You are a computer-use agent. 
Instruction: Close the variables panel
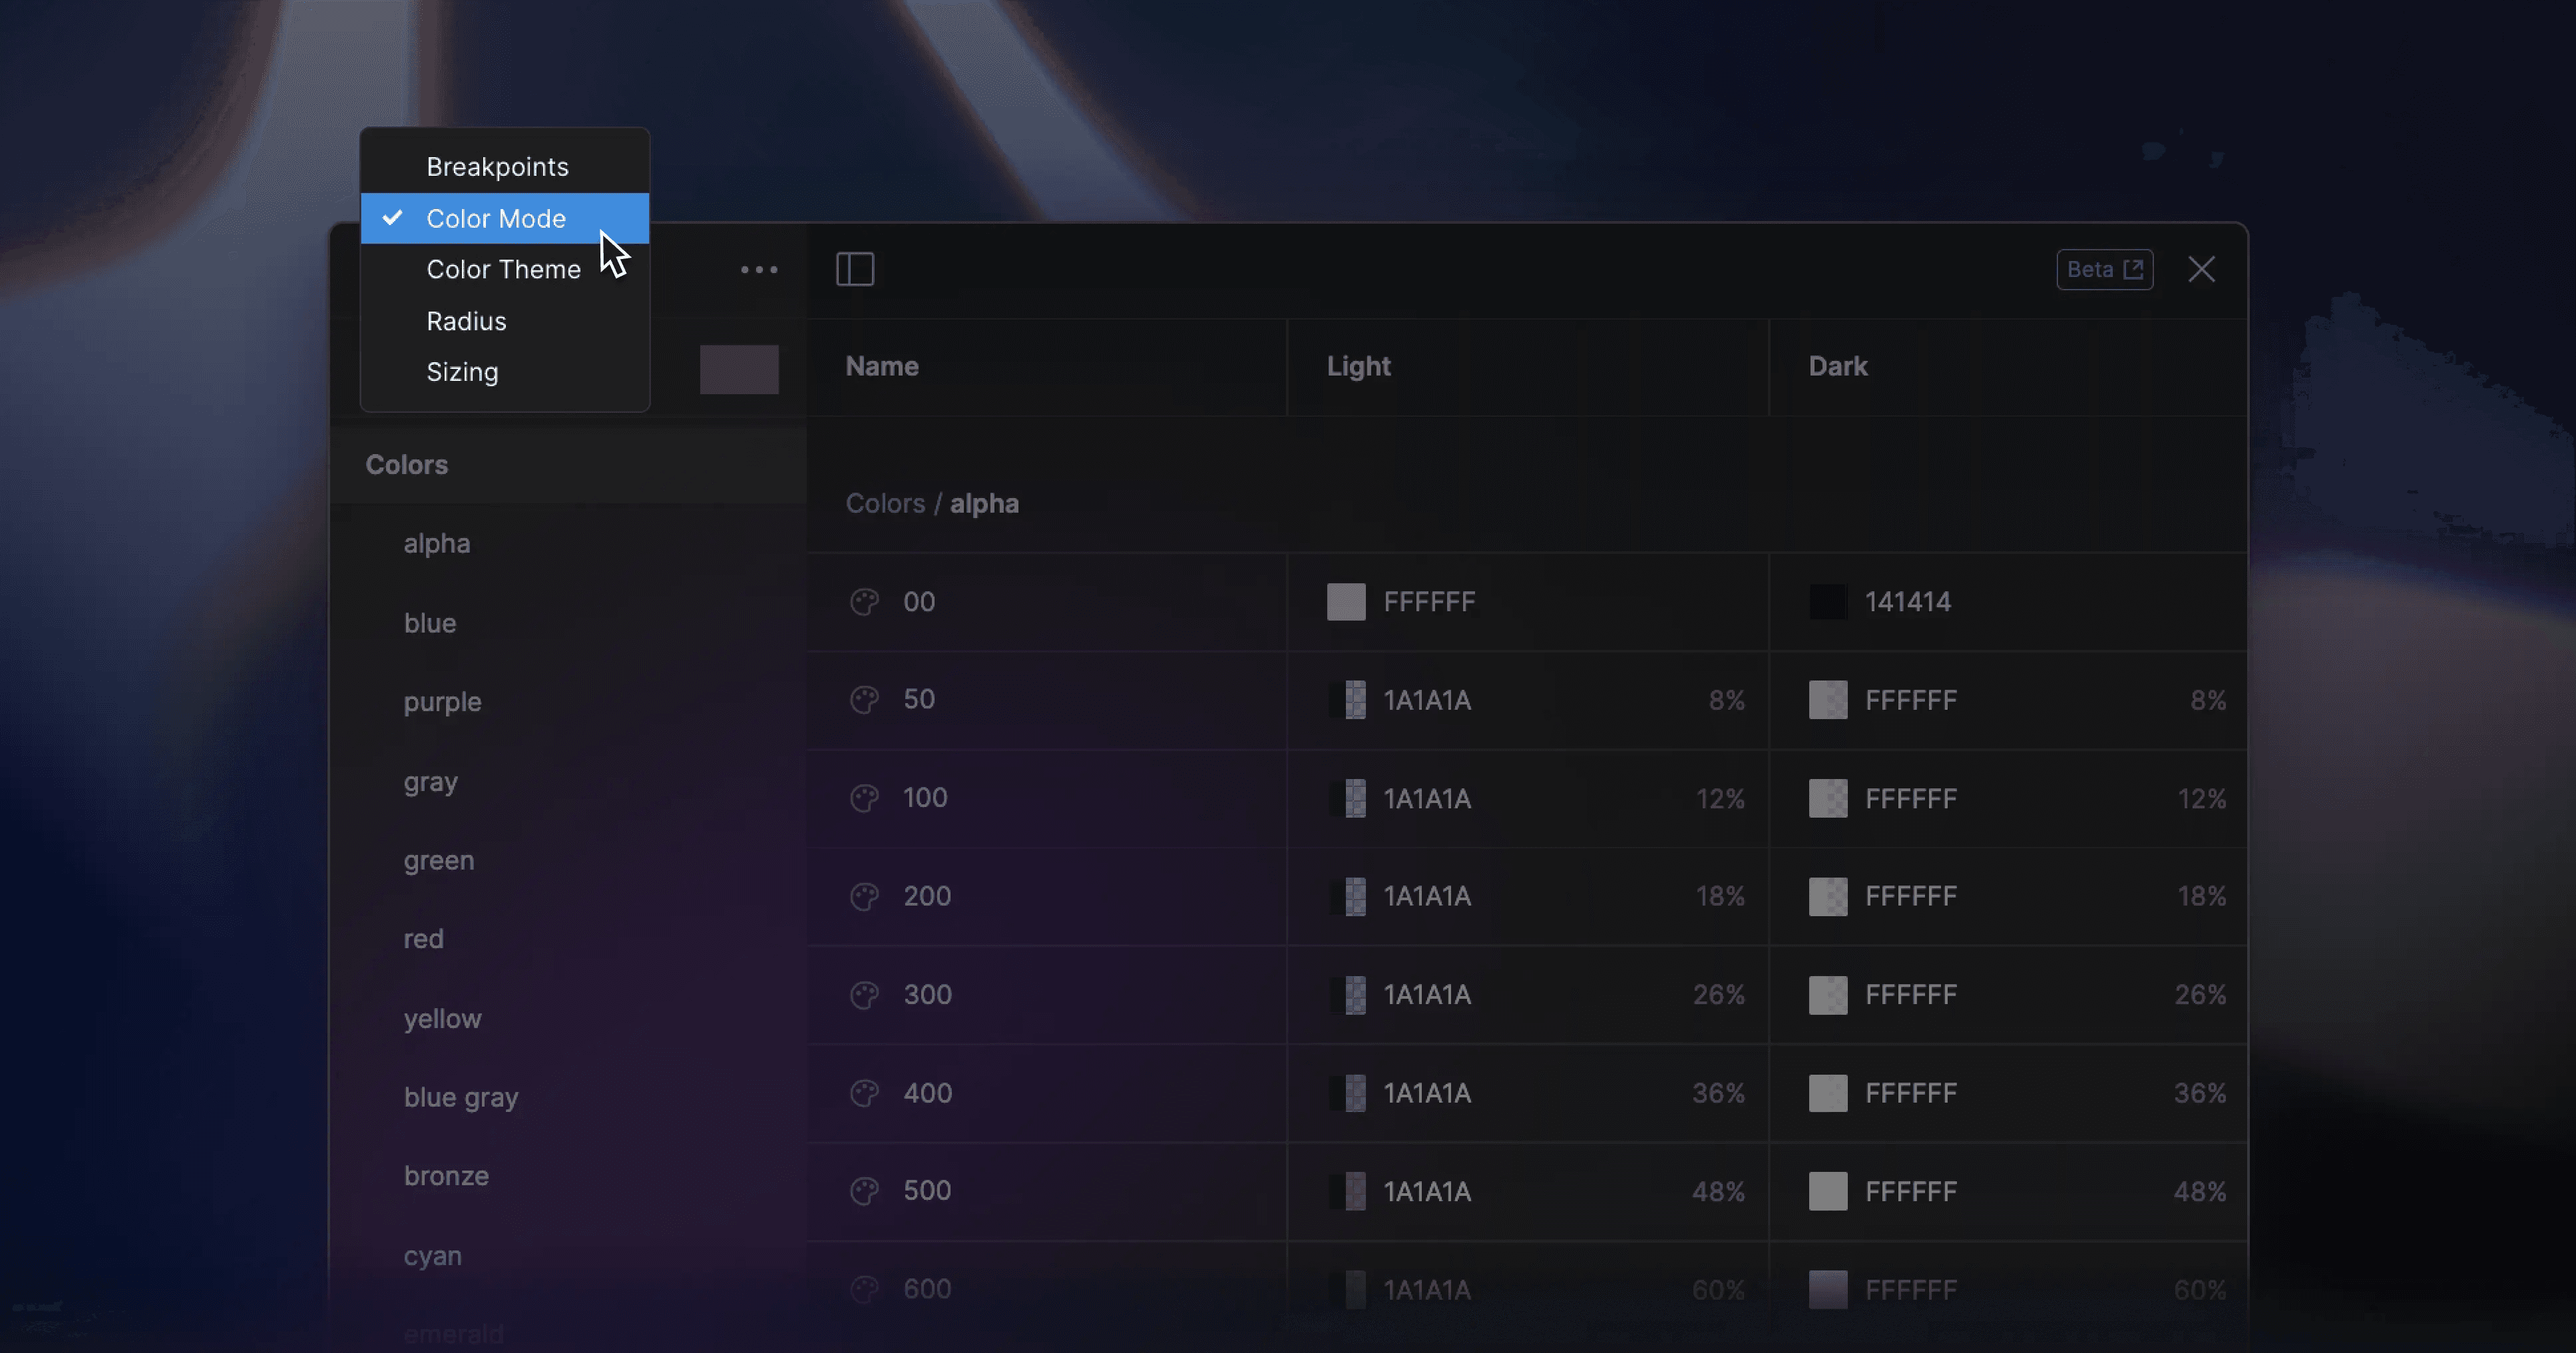[2201, 269]
